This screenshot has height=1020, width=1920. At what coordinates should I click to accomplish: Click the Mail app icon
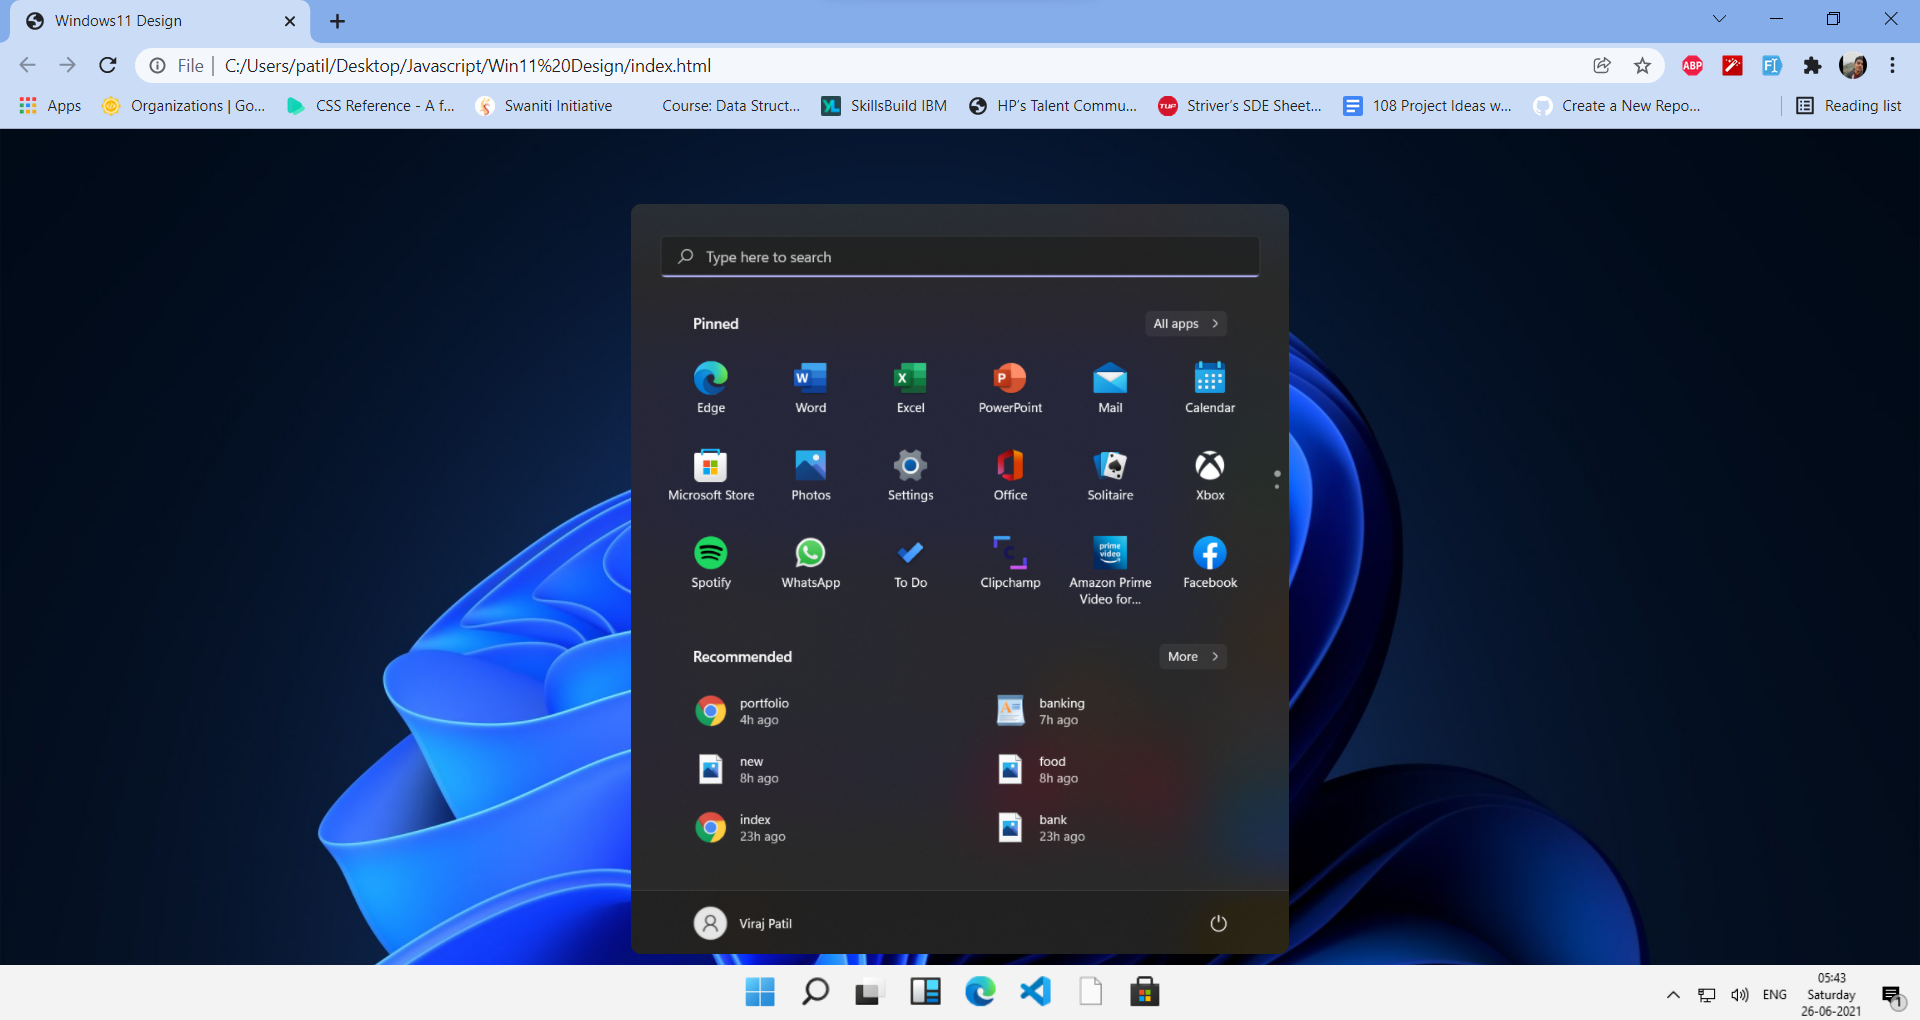[x=1110, y=387]
